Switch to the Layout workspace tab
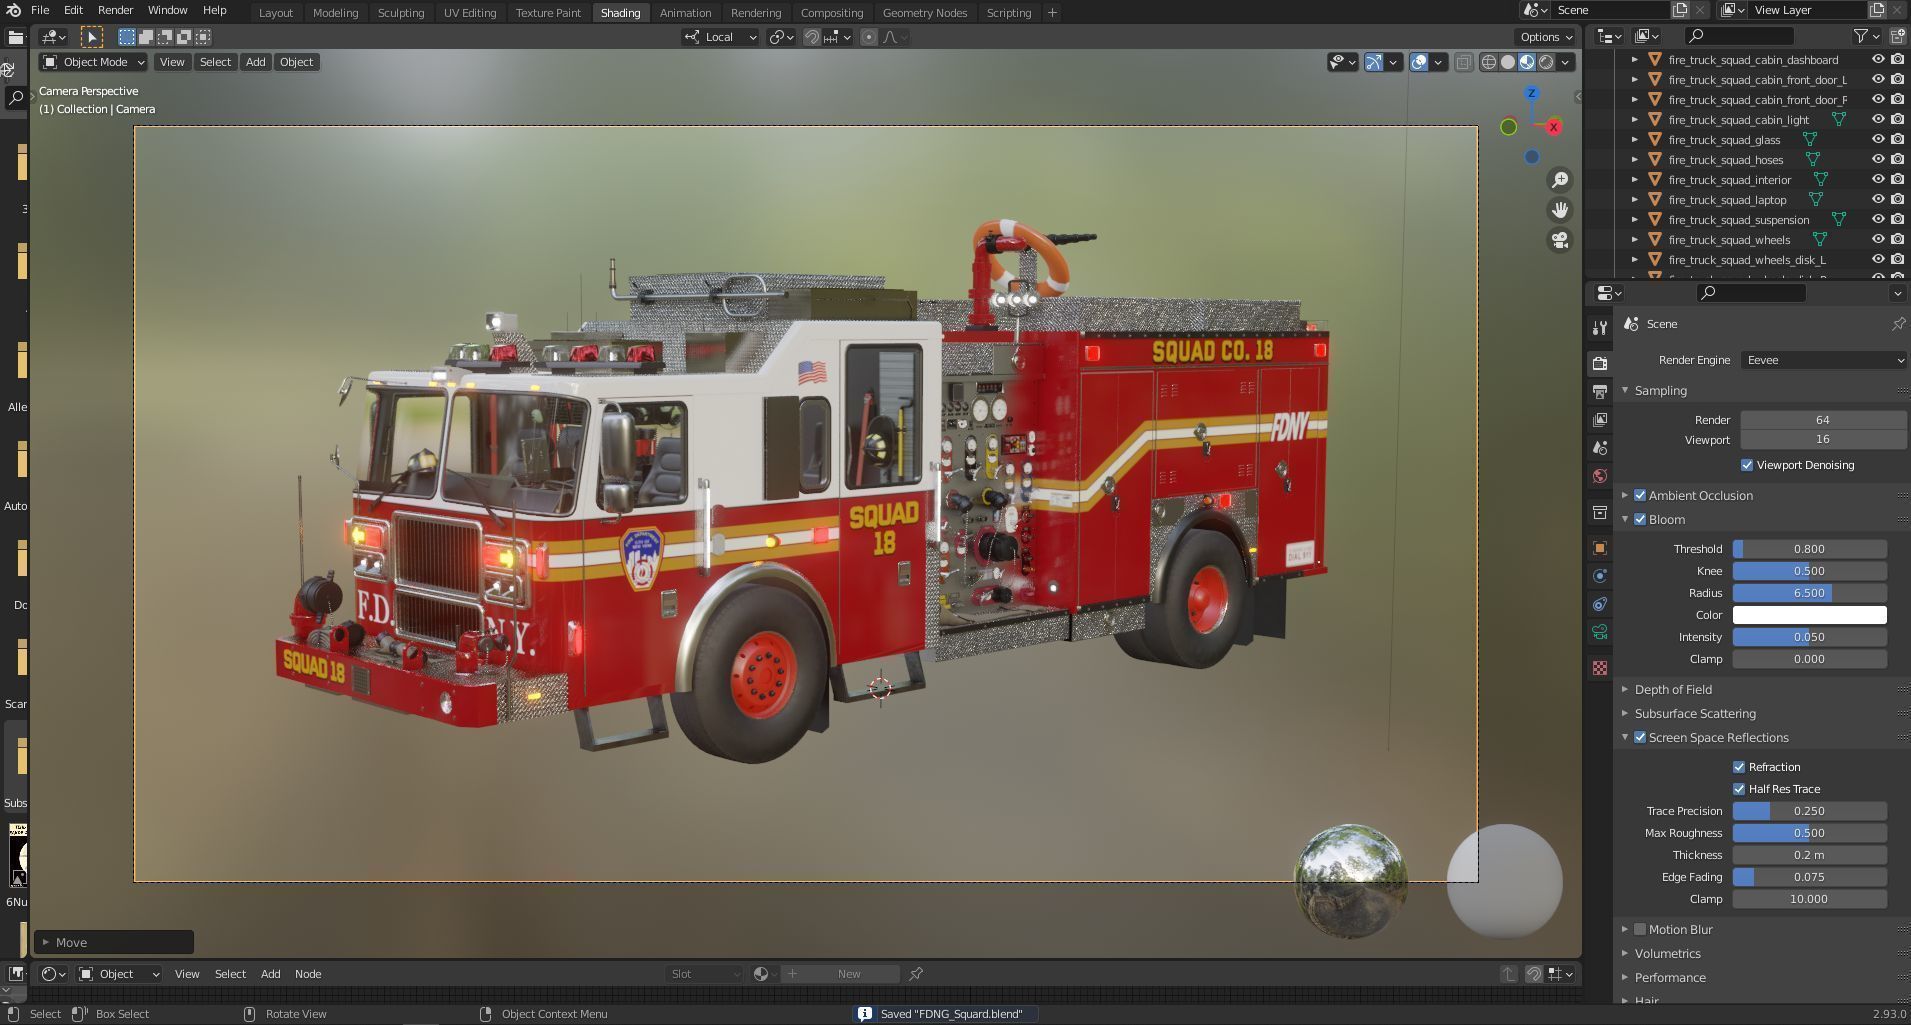 click(275, 13)
